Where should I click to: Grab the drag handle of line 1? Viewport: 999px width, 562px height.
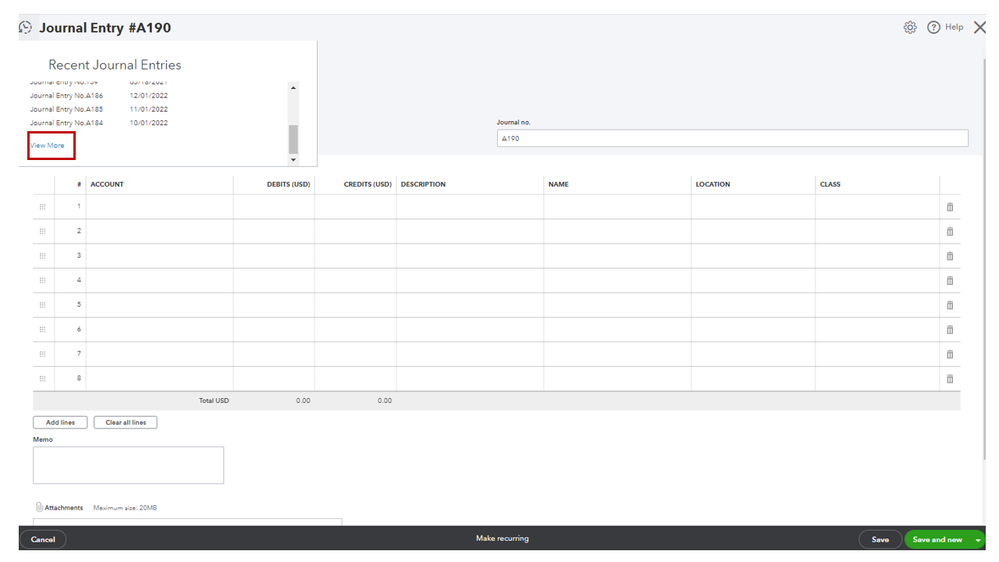coord(43,206)
